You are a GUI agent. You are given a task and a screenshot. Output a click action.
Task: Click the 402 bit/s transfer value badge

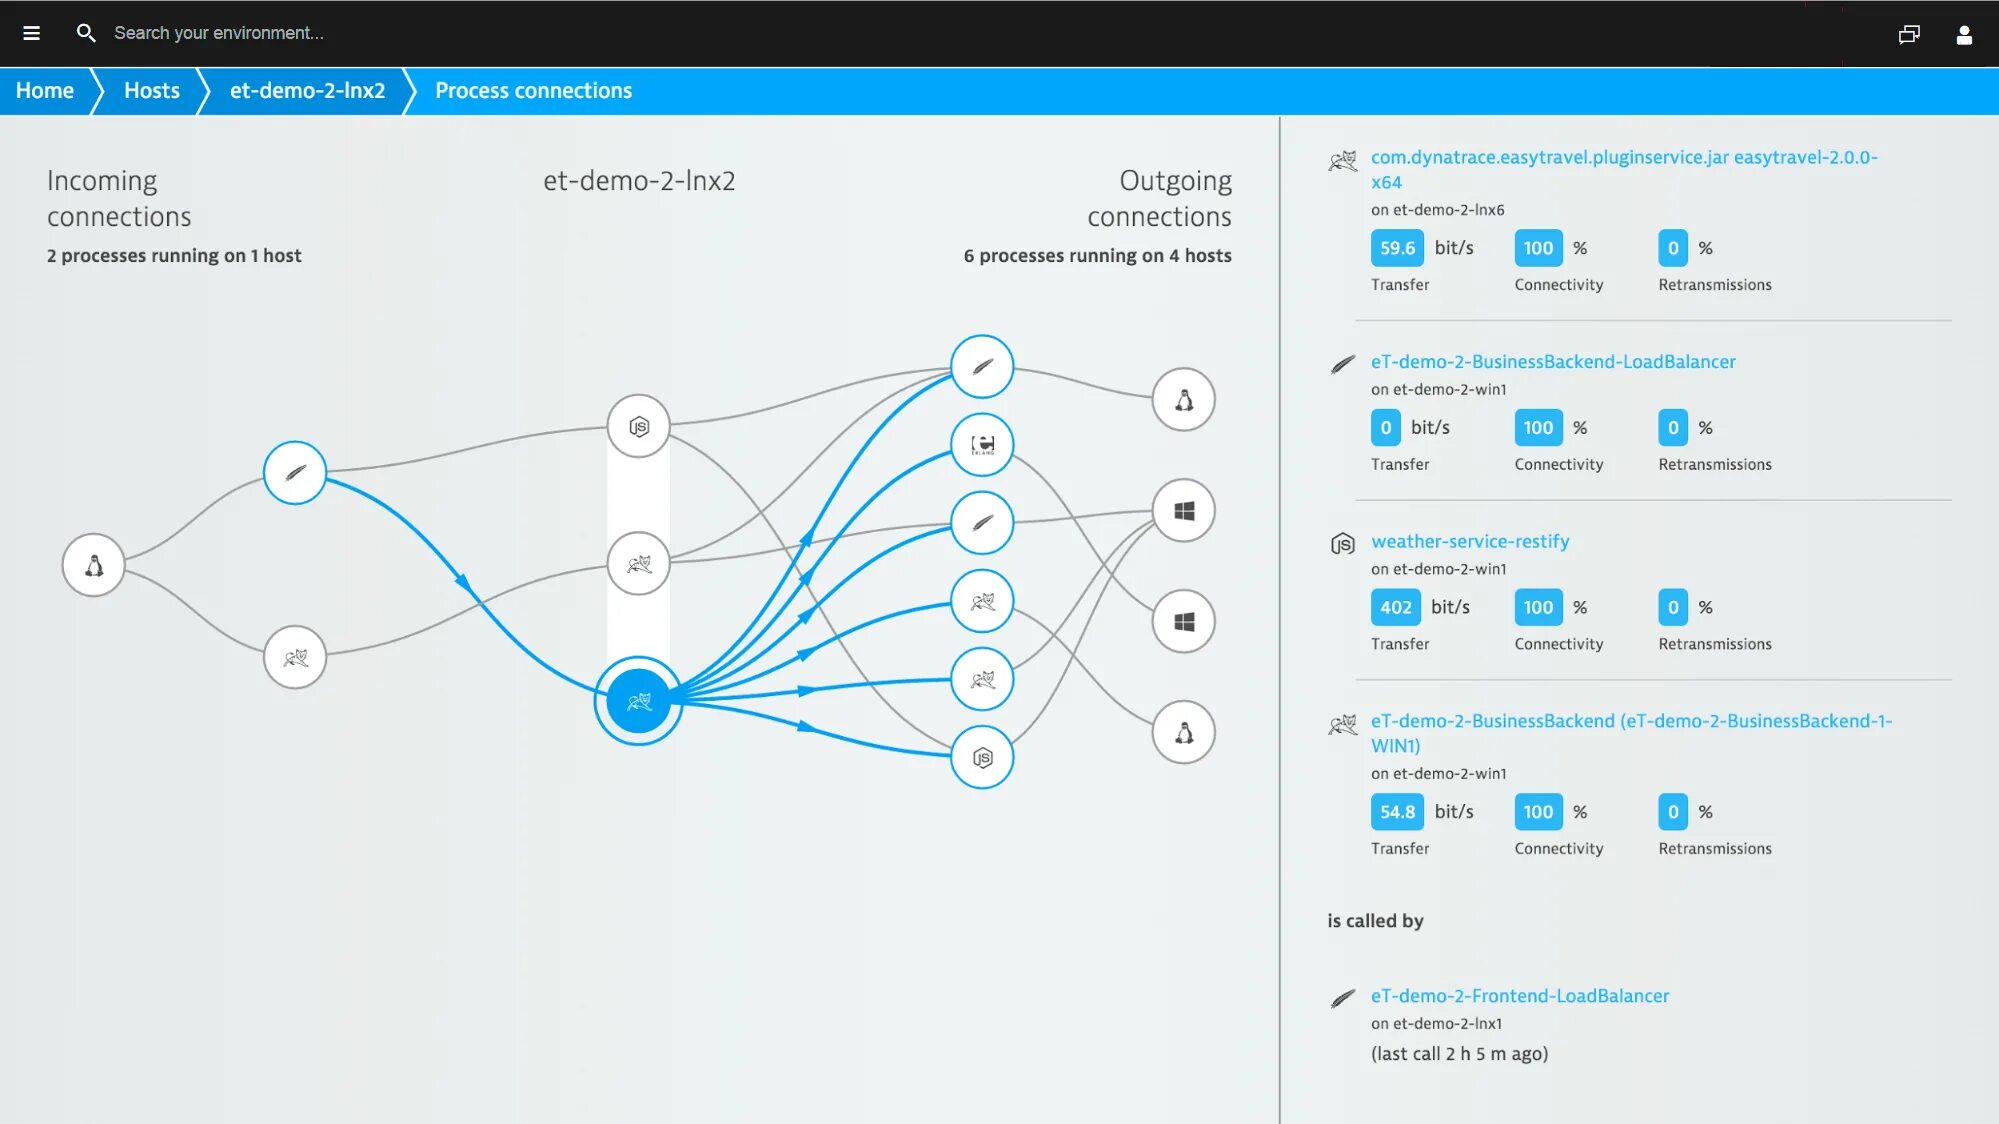click(x=1395, y=607)
